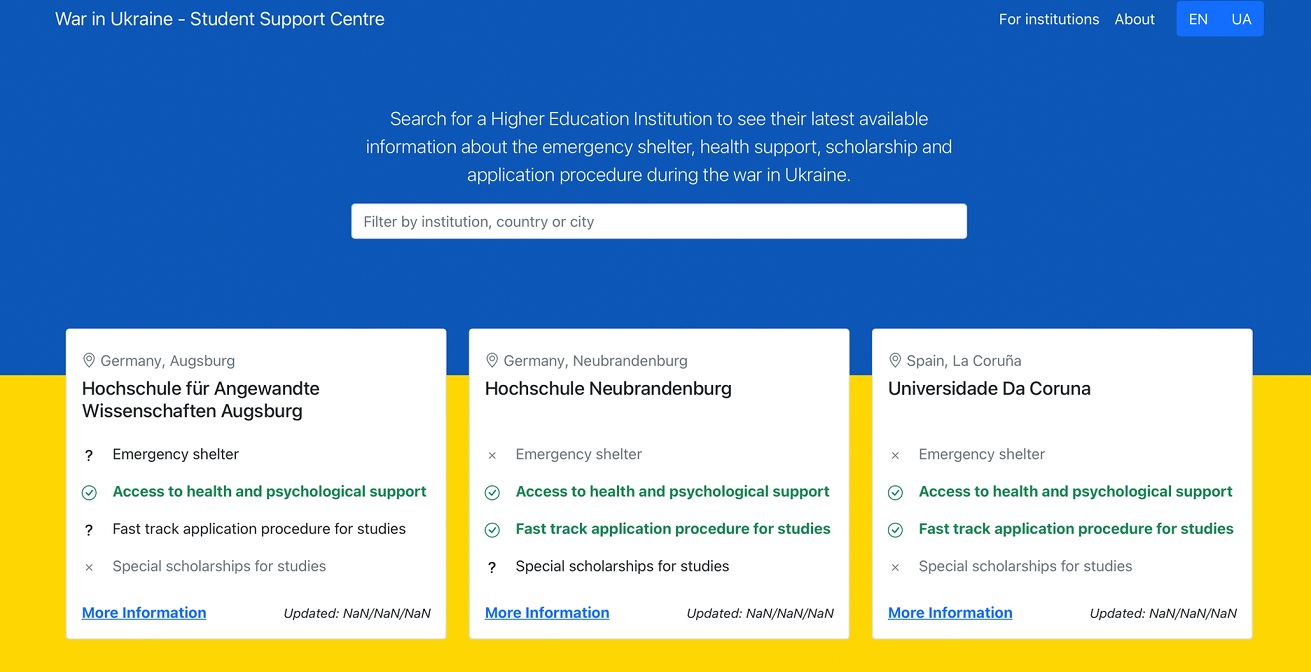Click Coruna Access to health and psychological support
Screen dimensions: 1311x672
(1075, 492)
